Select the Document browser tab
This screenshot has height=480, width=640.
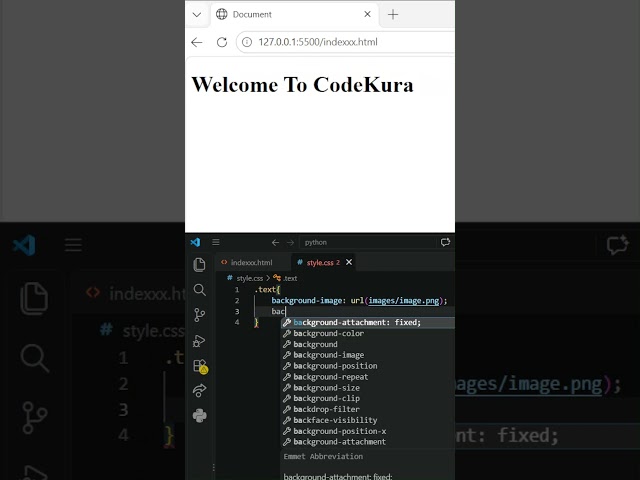click(x=294, y=15)
